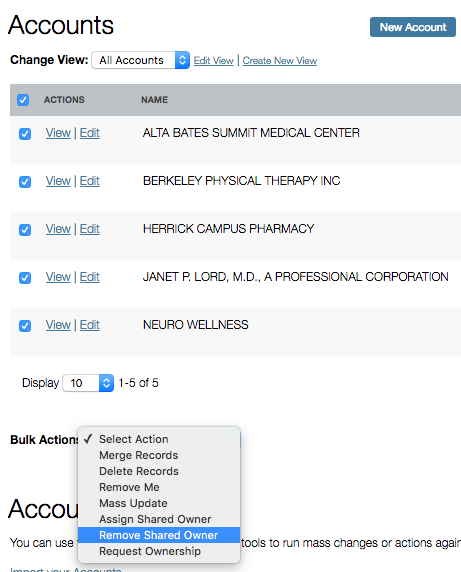Click the ACTIONS column header

(x=64, y=100)
